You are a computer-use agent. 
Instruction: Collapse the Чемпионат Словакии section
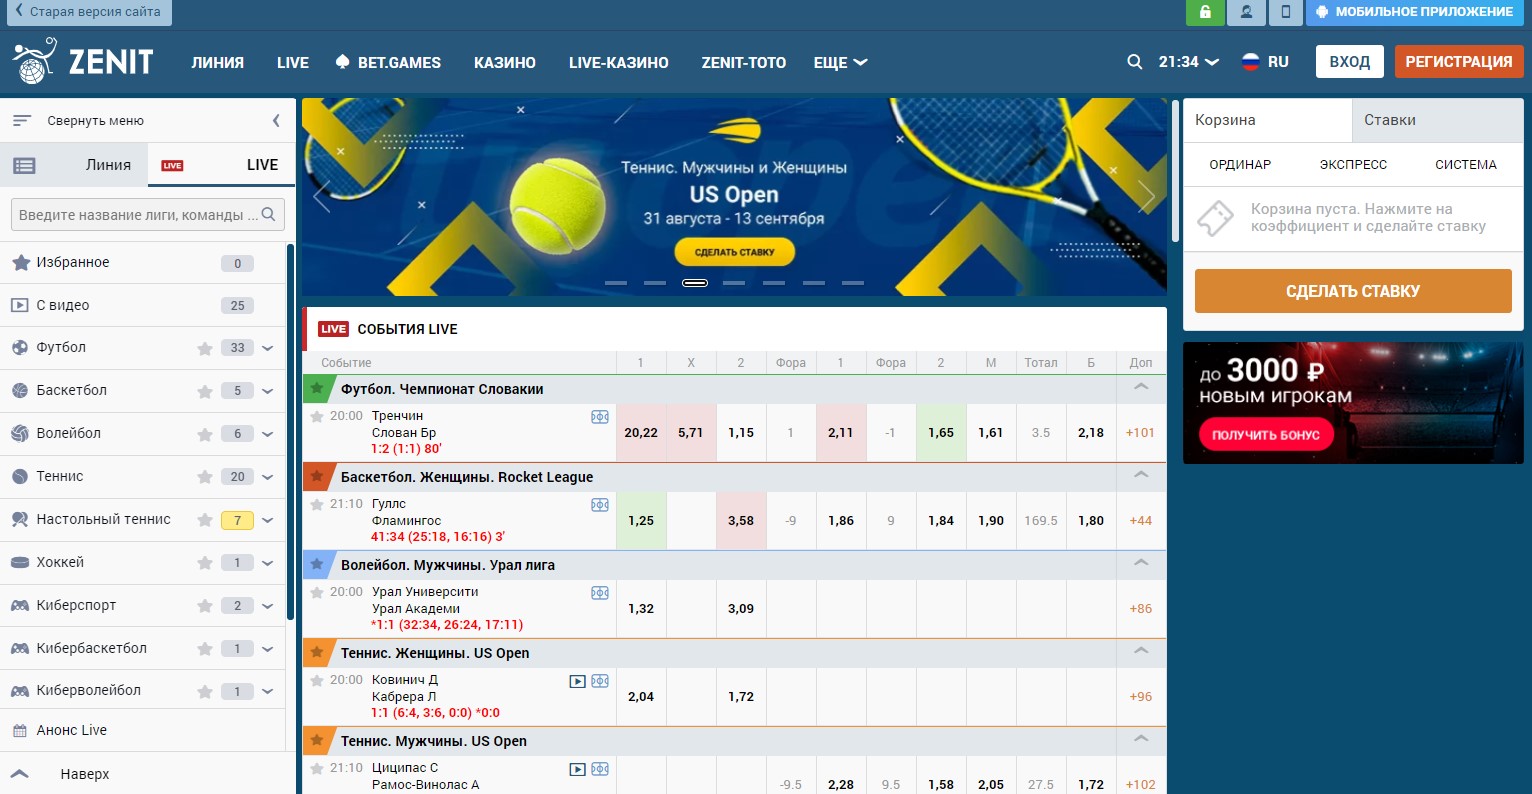[x=1141, y=388]
